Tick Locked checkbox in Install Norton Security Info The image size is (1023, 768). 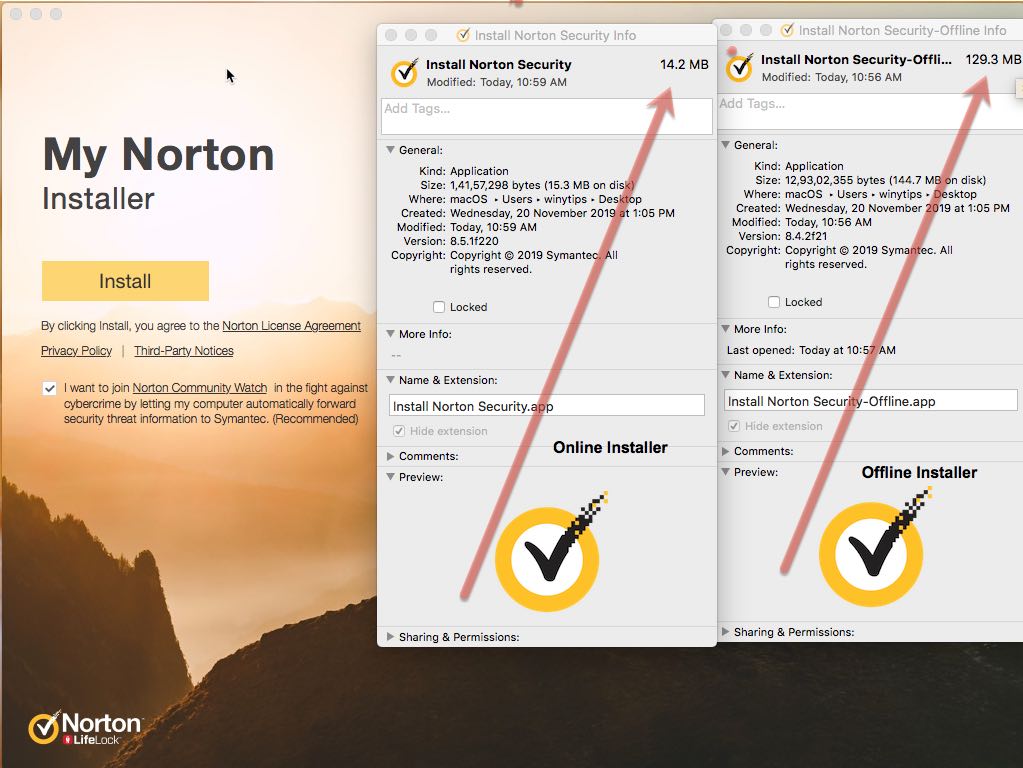(x=439, y=307)
